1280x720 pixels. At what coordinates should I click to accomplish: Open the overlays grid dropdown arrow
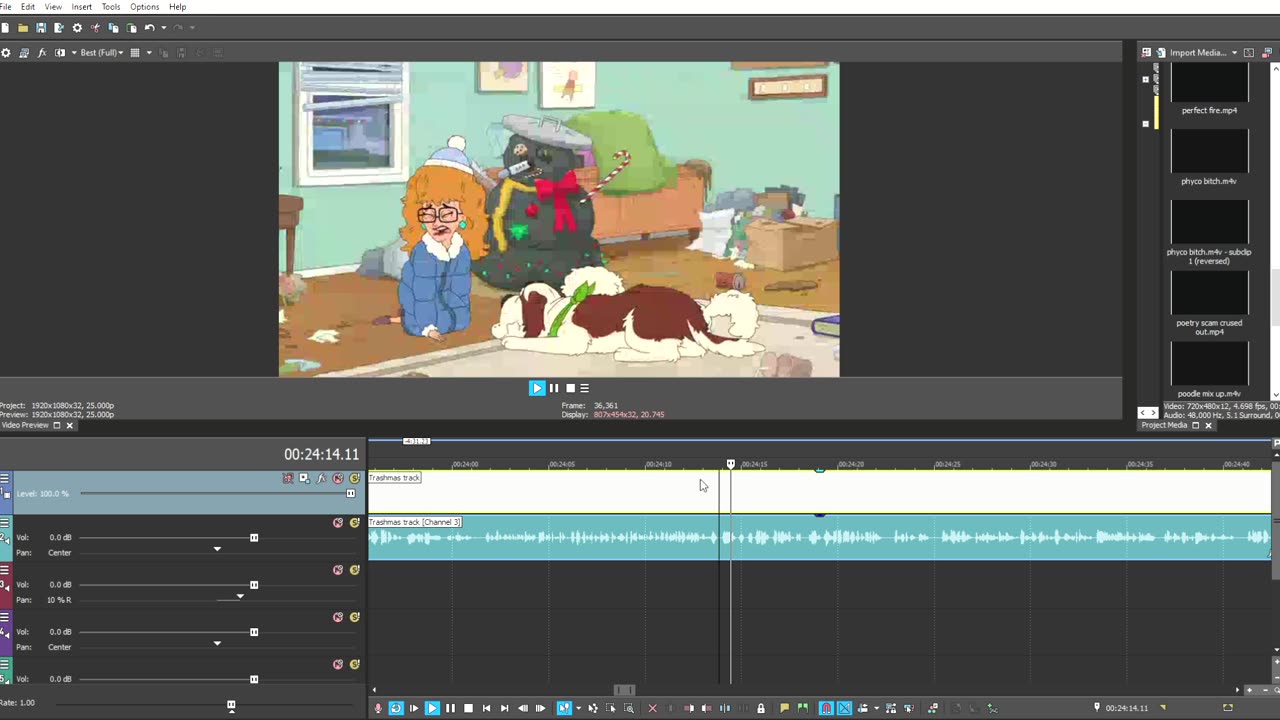tap(149, 53)
